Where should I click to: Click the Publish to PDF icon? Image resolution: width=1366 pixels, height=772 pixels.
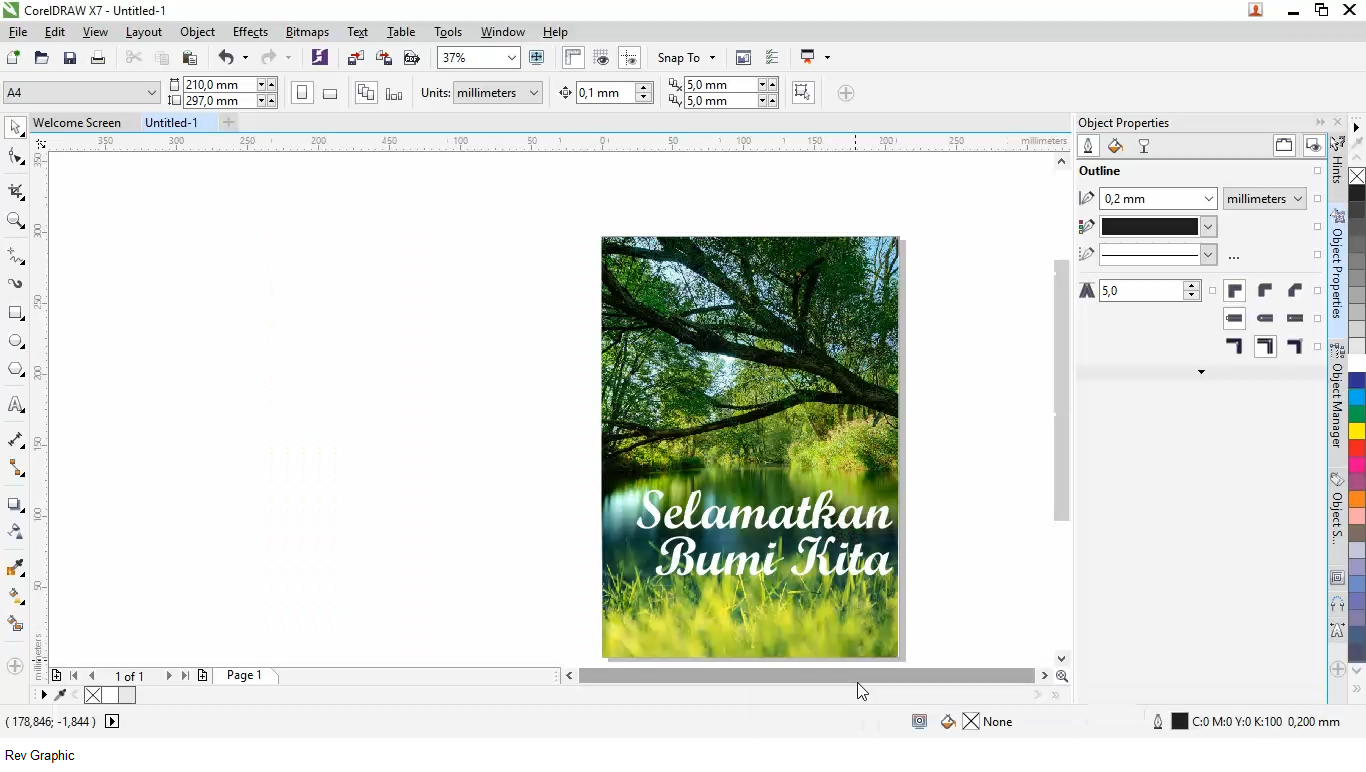411,58
